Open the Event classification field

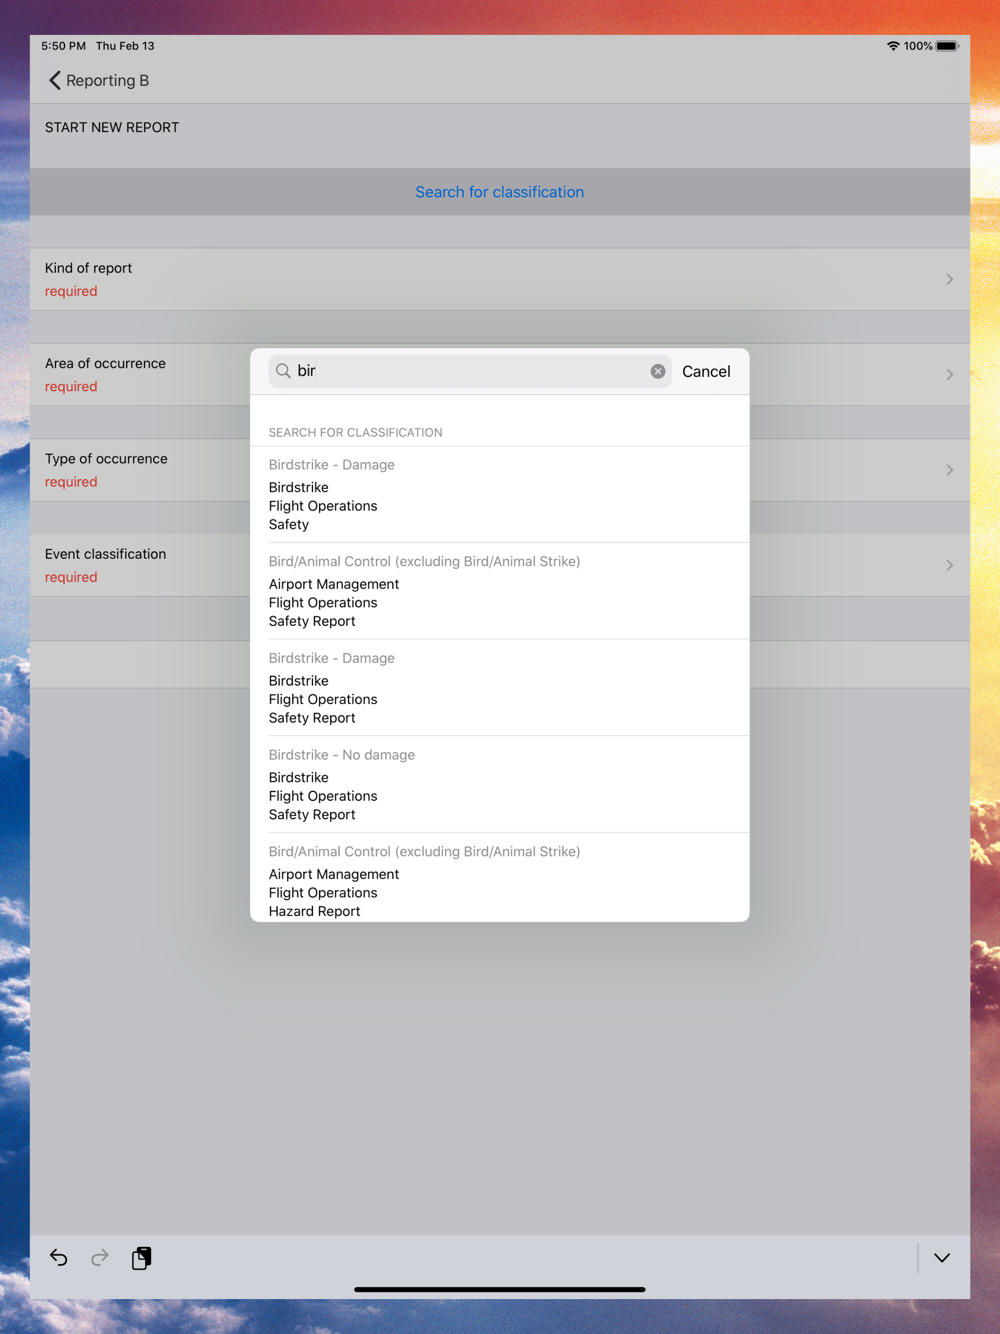tap(500, 565)
